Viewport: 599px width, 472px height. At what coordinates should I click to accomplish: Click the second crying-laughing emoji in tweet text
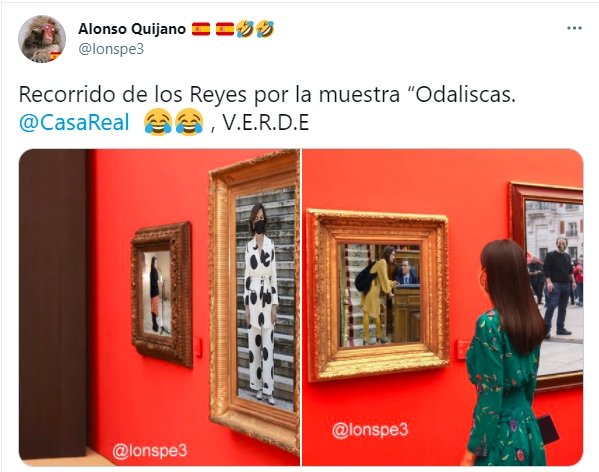click(189, 122)
